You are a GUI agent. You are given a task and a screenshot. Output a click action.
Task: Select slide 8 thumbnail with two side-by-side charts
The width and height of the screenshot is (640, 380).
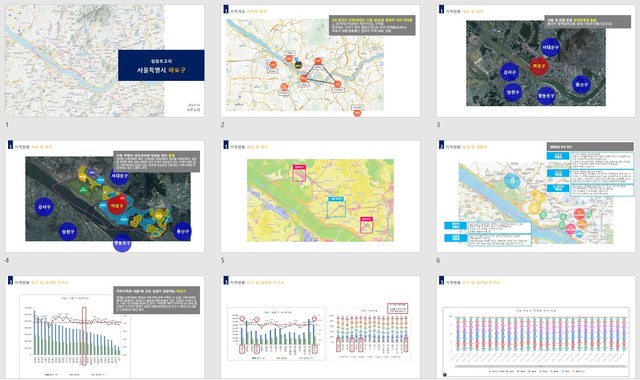(x=320, y=327)
